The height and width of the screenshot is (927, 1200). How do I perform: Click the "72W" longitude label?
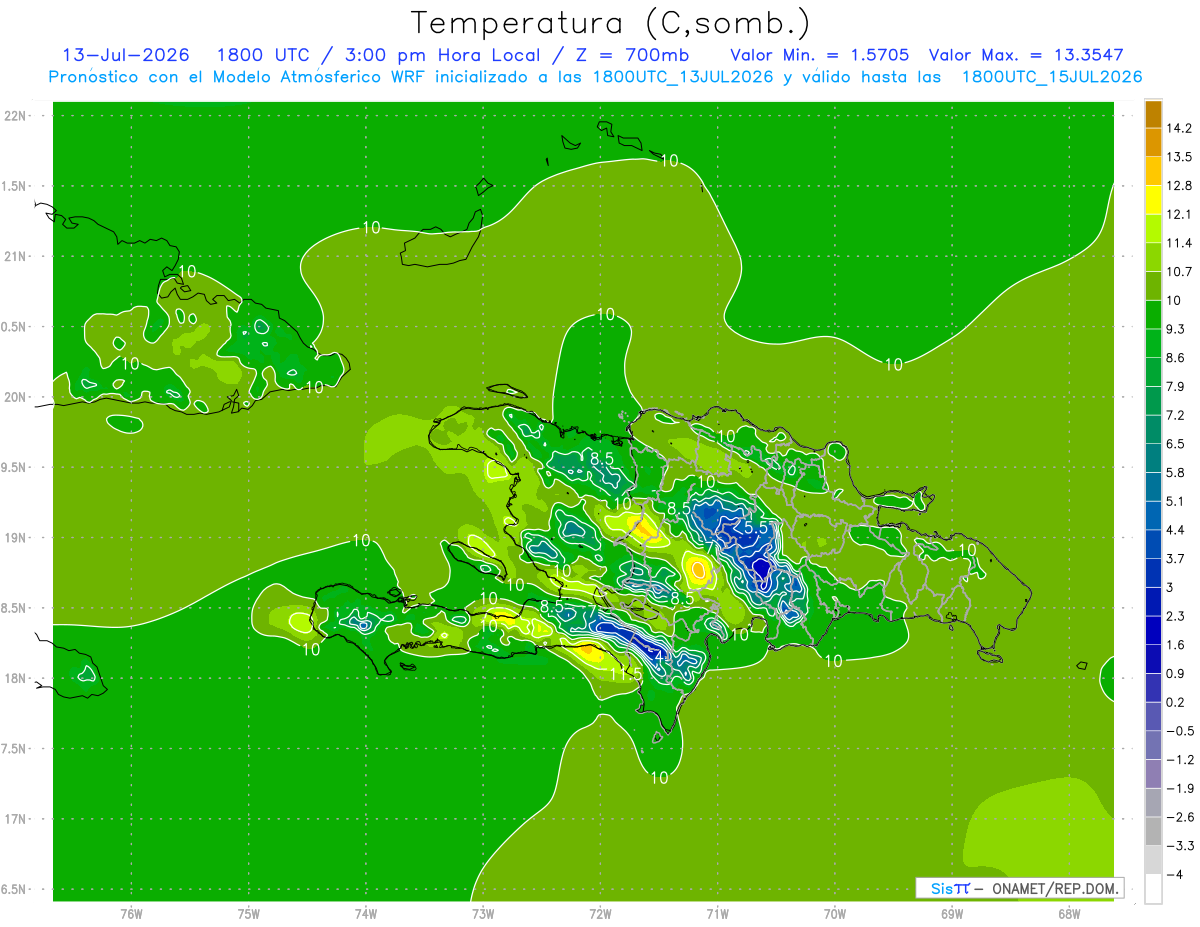pos(600,914)
